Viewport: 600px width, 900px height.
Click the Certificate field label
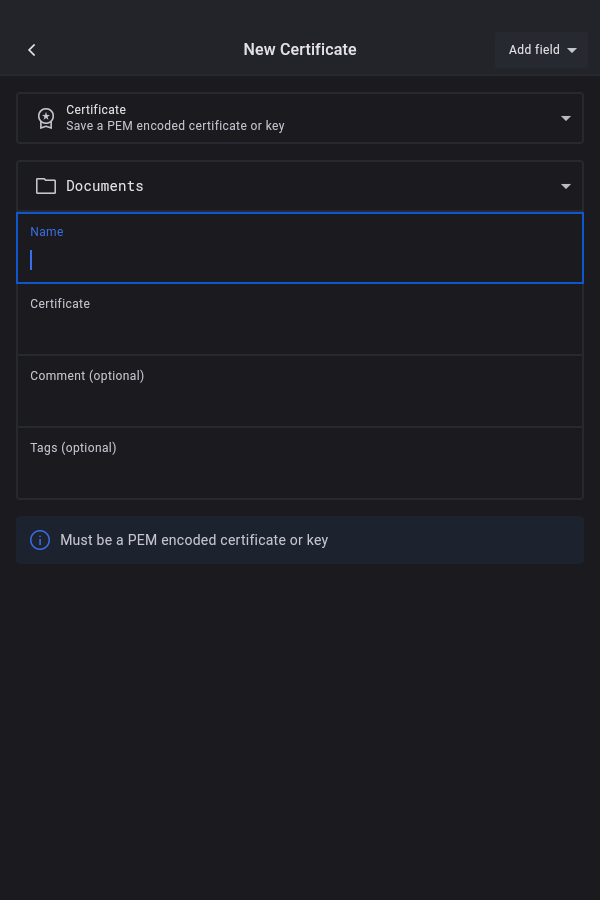(60, 304)
